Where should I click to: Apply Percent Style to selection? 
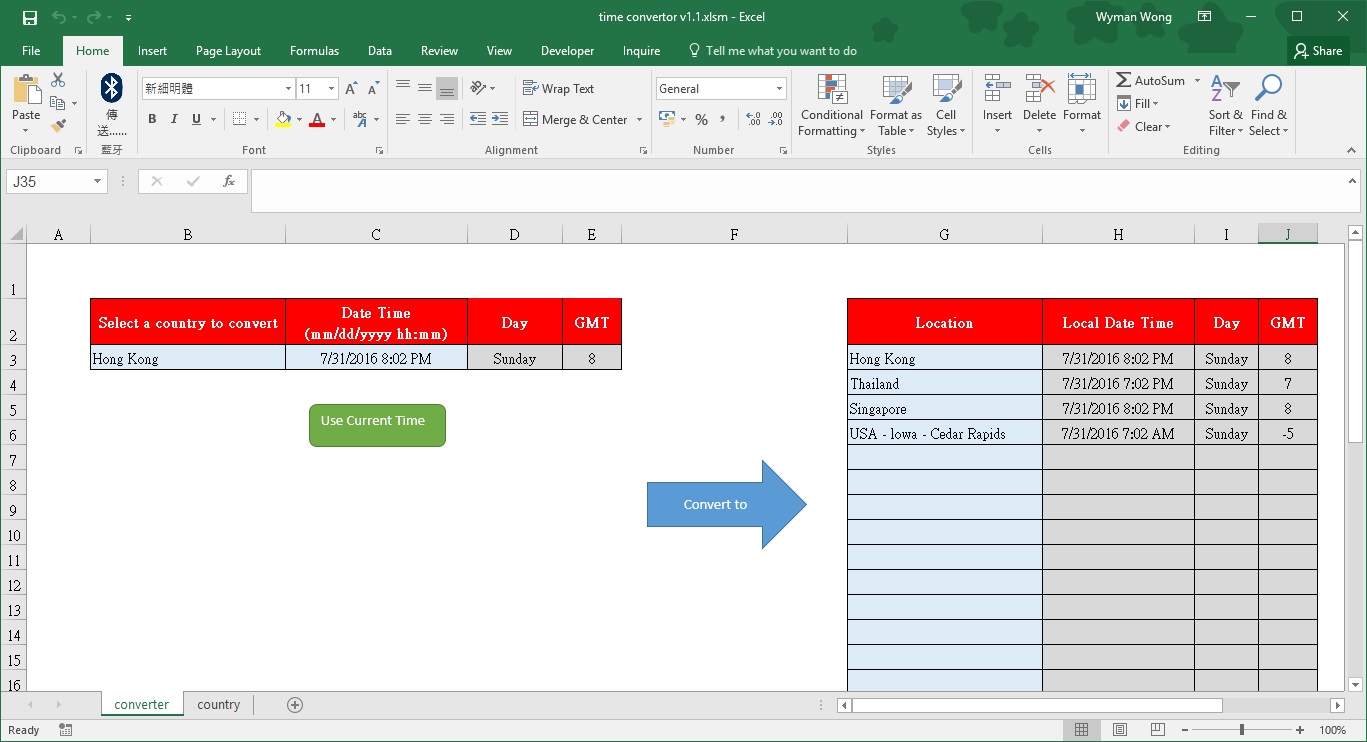click(701, 119)
